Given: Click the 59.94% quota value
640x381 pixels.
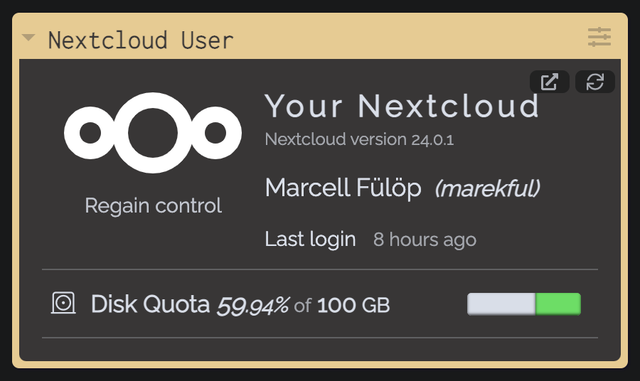Looking at the screenshot, I should pyautogui.click(x=253, y=305).
